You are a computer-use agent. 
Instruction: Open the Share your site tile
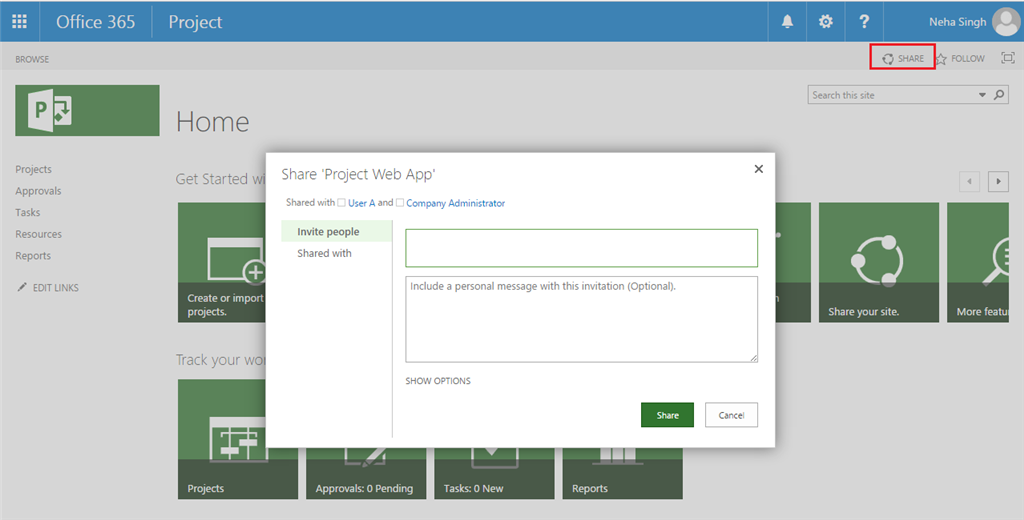[879, 262]
